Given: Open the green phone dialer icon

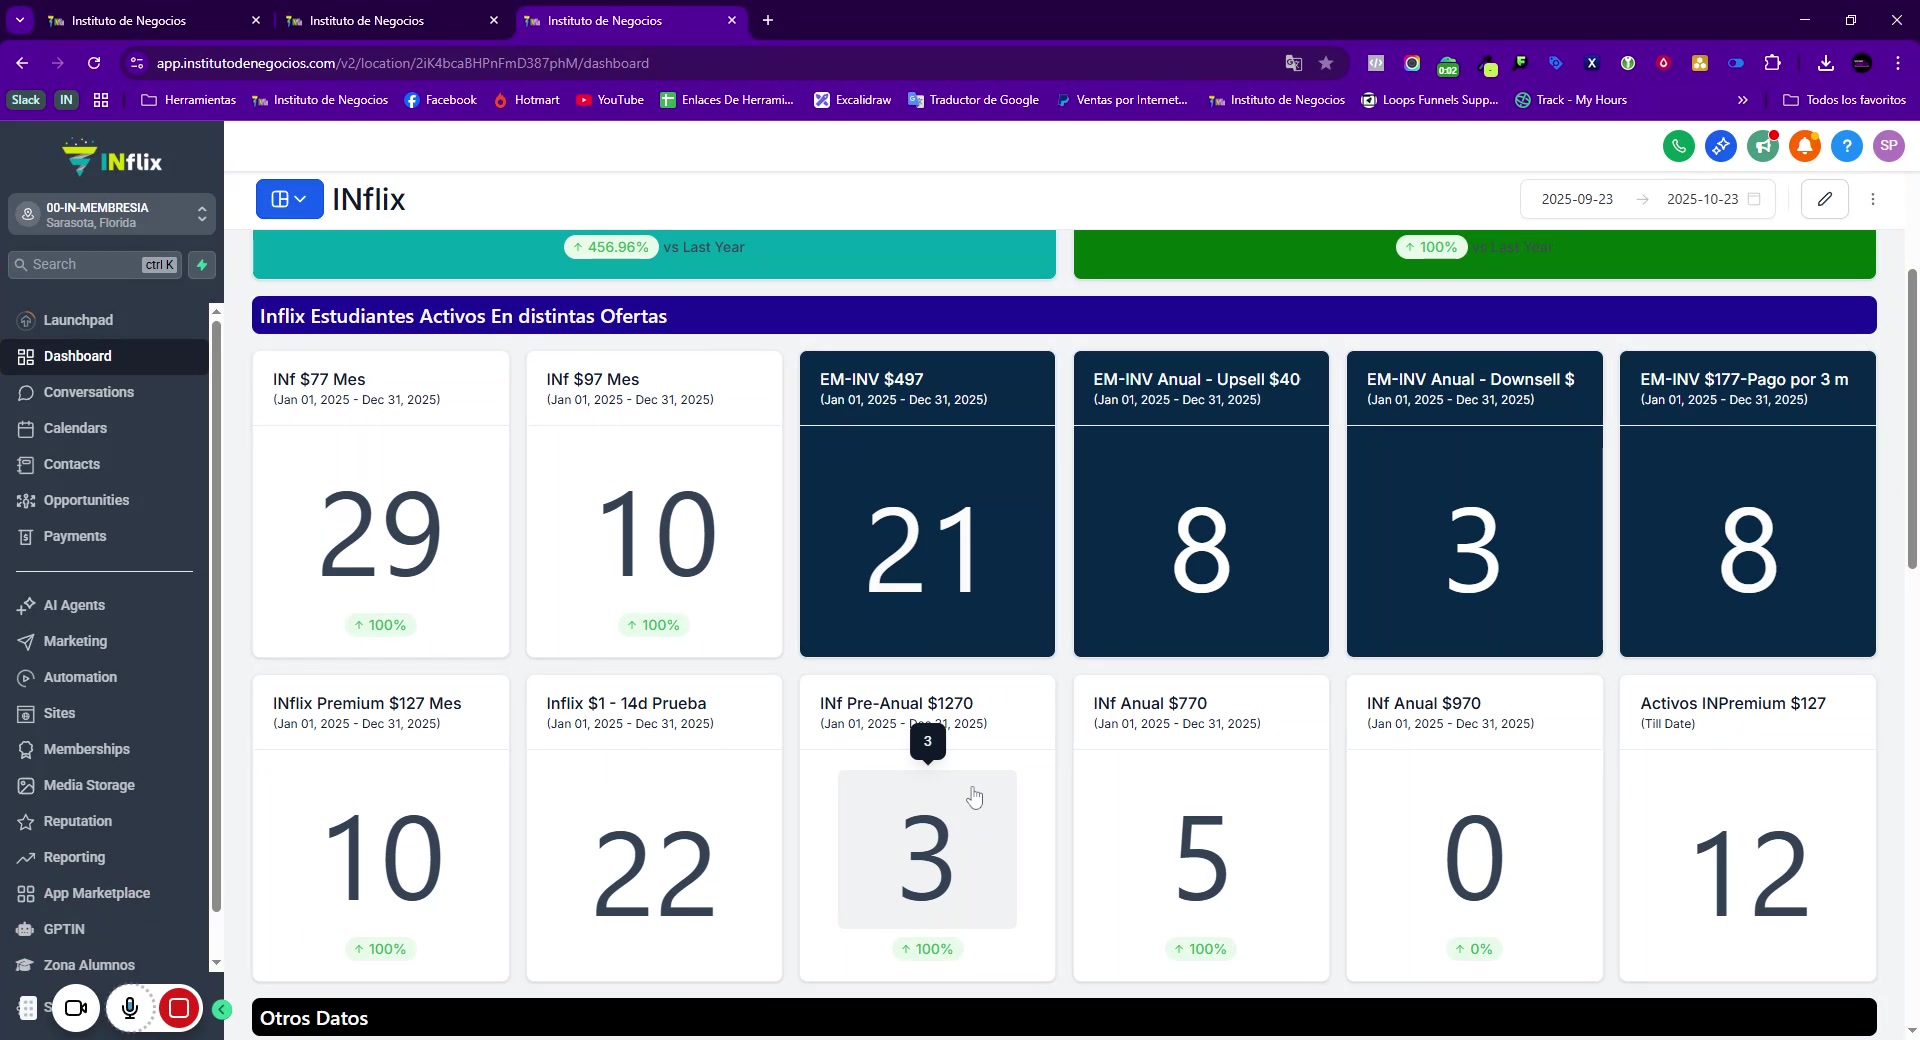Looking at the screenshot, I should pos(1679,146).
